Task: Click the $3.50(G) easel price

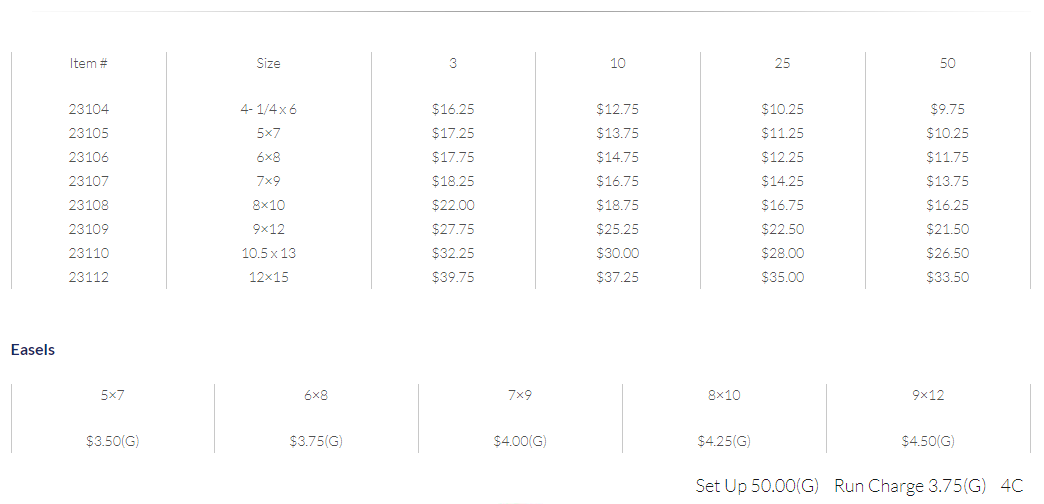Action: click(113, 441)
